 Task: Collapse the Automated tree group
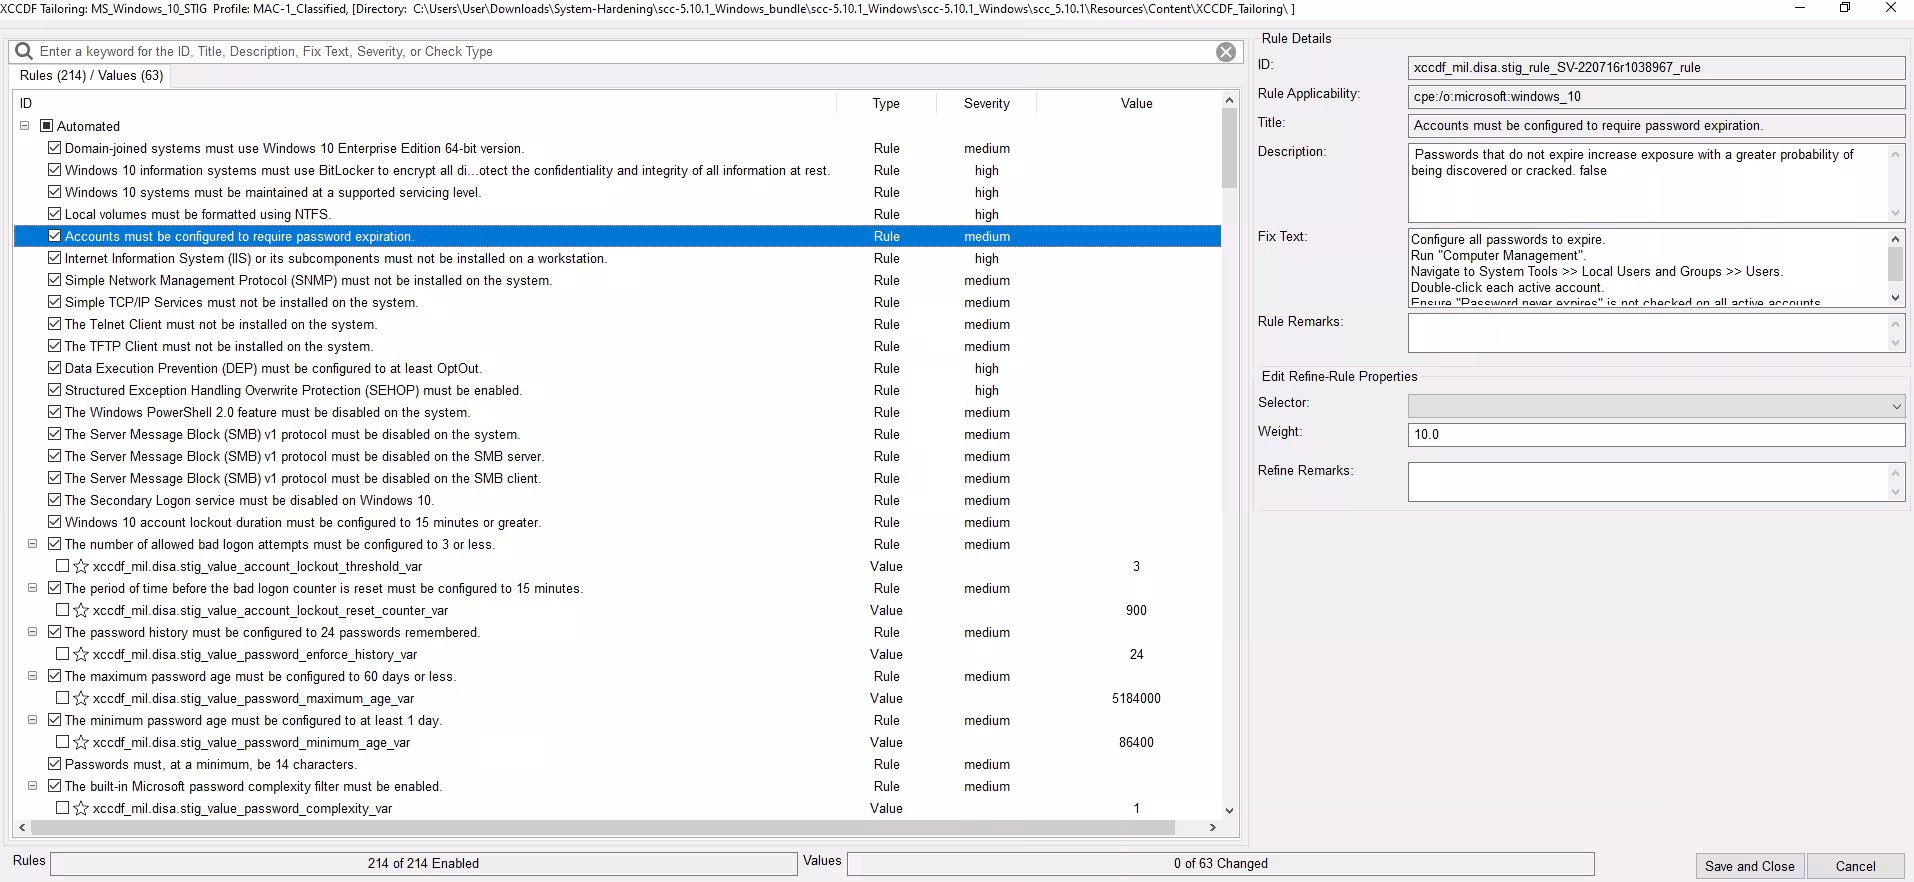(x=25, y=126)
